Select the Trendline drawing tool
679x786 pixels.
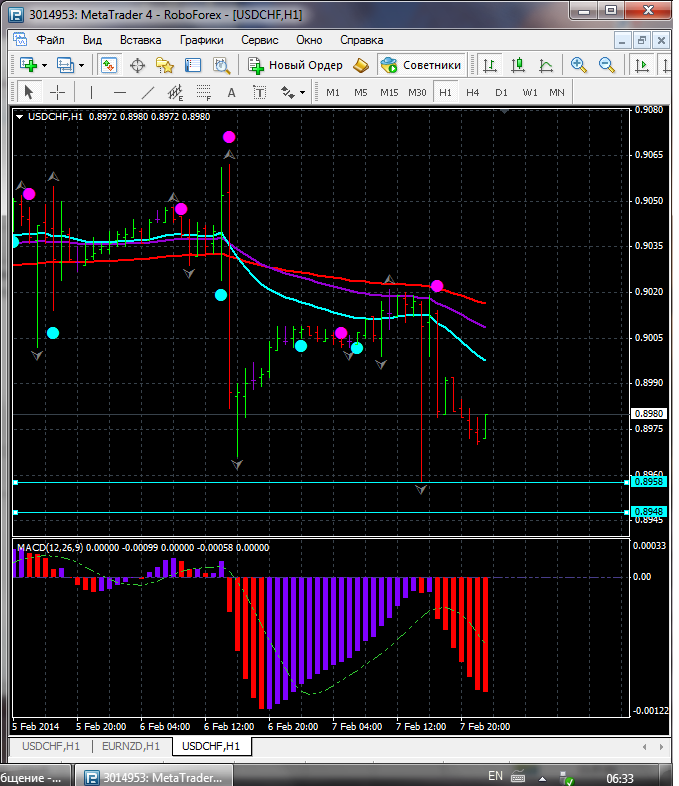pyautogui.click(x=148, y=92)
